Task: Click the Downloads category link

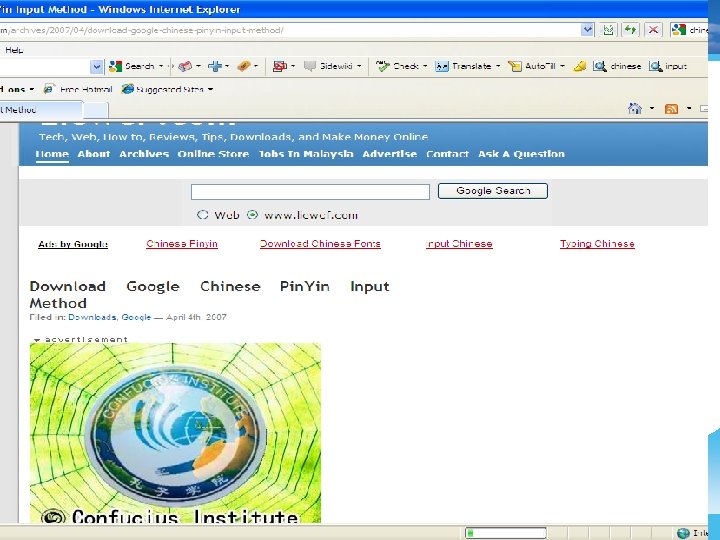Action: [x=92, y=317]
